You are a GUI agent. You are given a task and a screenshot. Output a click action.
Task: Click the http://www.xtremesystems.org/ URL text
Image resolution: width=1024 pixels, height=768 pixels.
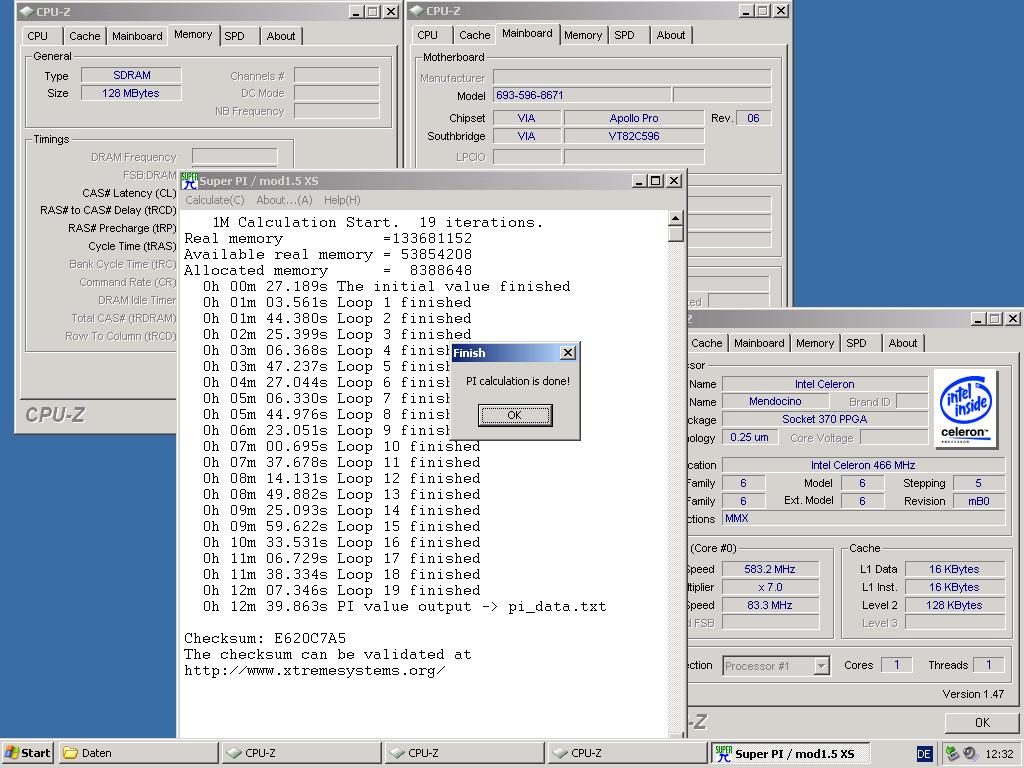point(315,671)
